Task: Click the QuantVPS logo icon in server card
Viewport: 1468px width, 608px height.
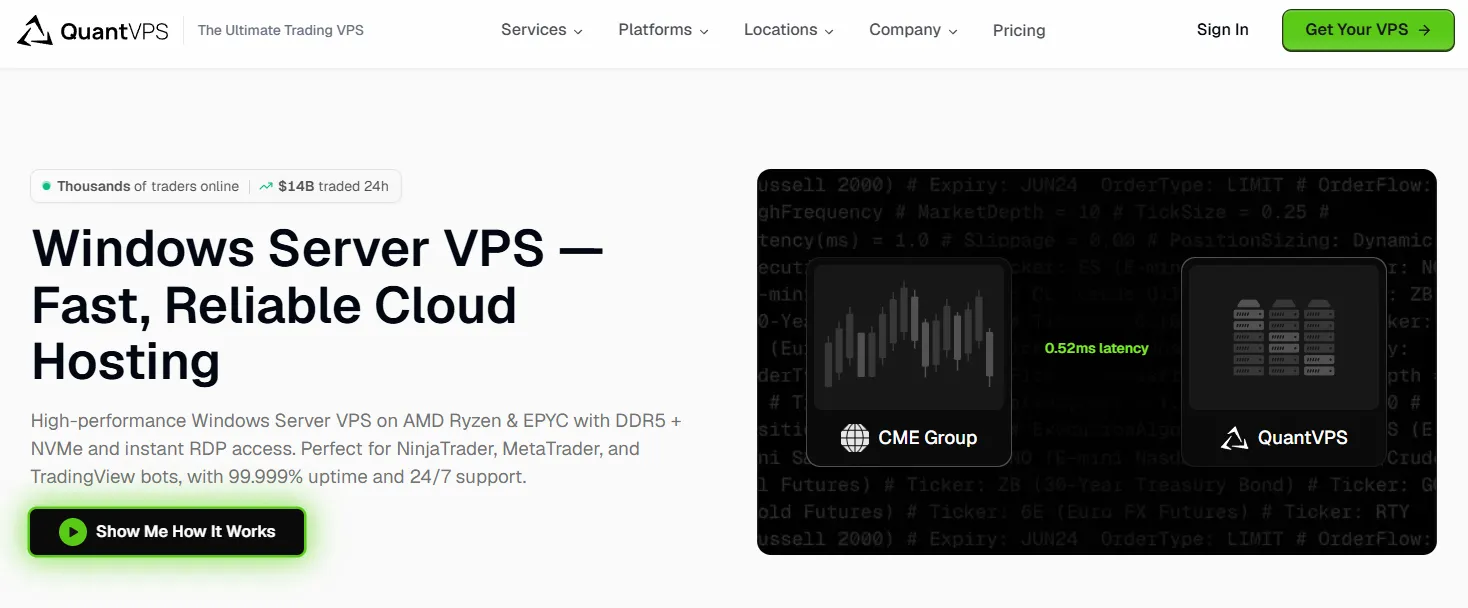Action: (x=1234, y=437)
